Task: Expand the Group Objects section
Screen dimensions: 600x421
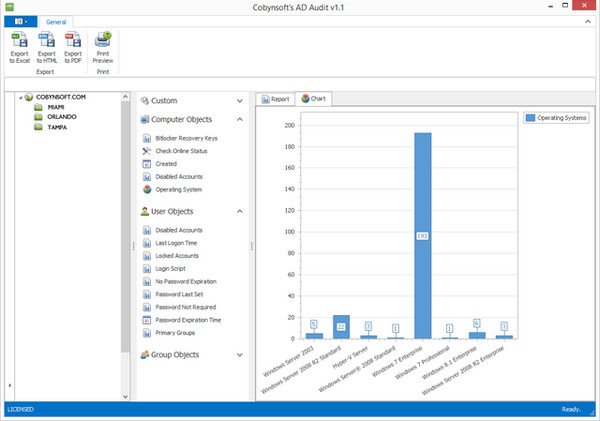Action: [x=240, y=355]
